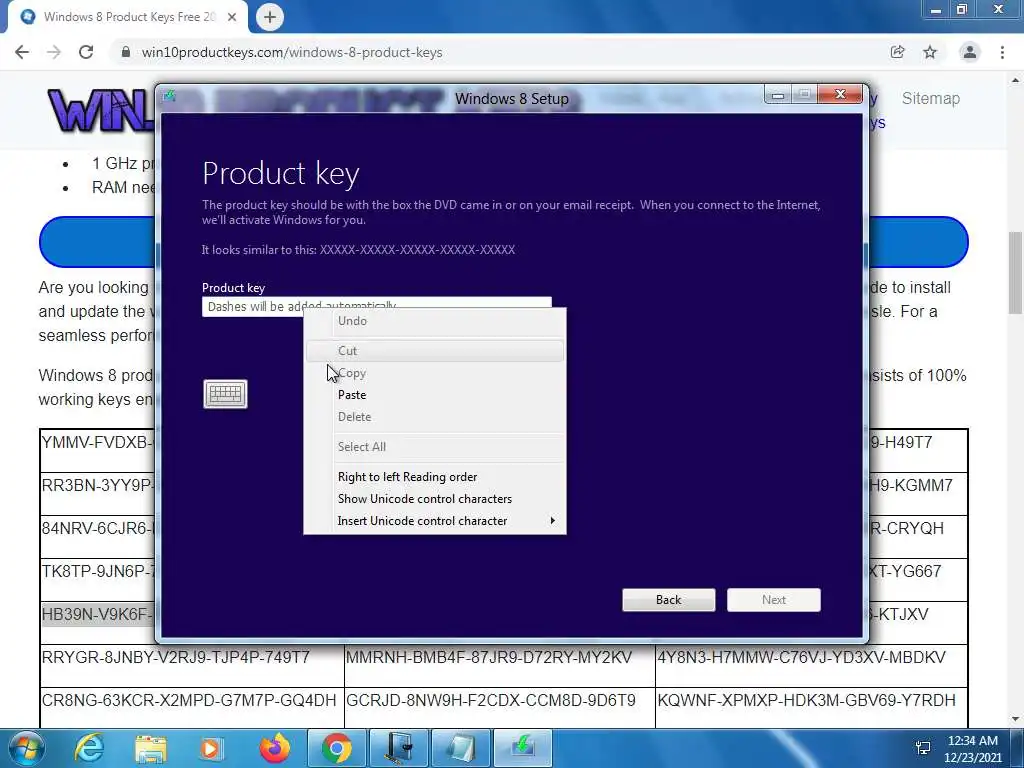Reload the page in Chrome

pyautogui.click(x=86, y=52)
